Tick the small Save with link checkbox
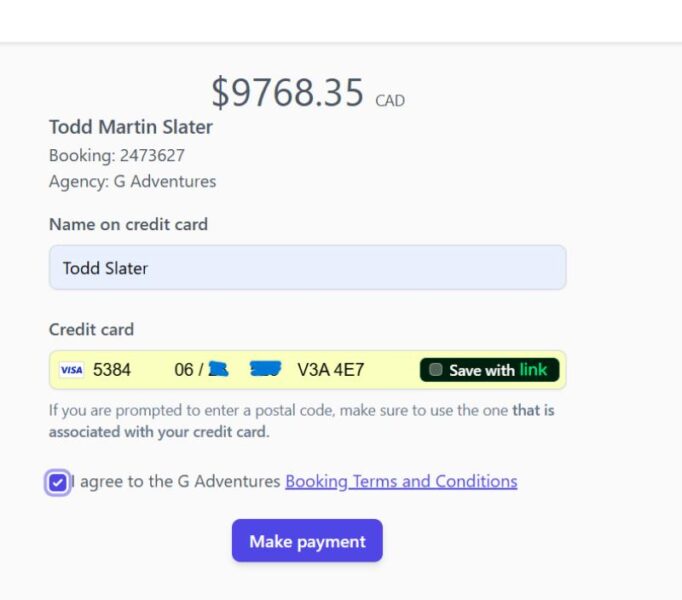The image size is (682, 600). click(x=436, y=370)
